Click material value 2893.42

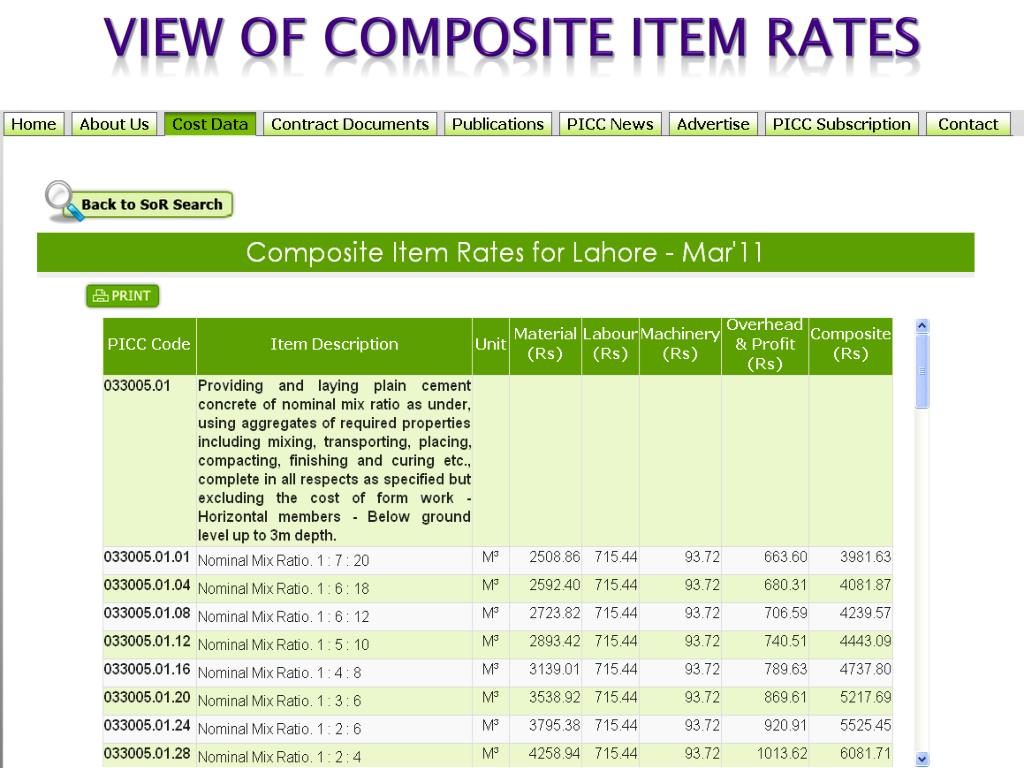coord(554,641)
